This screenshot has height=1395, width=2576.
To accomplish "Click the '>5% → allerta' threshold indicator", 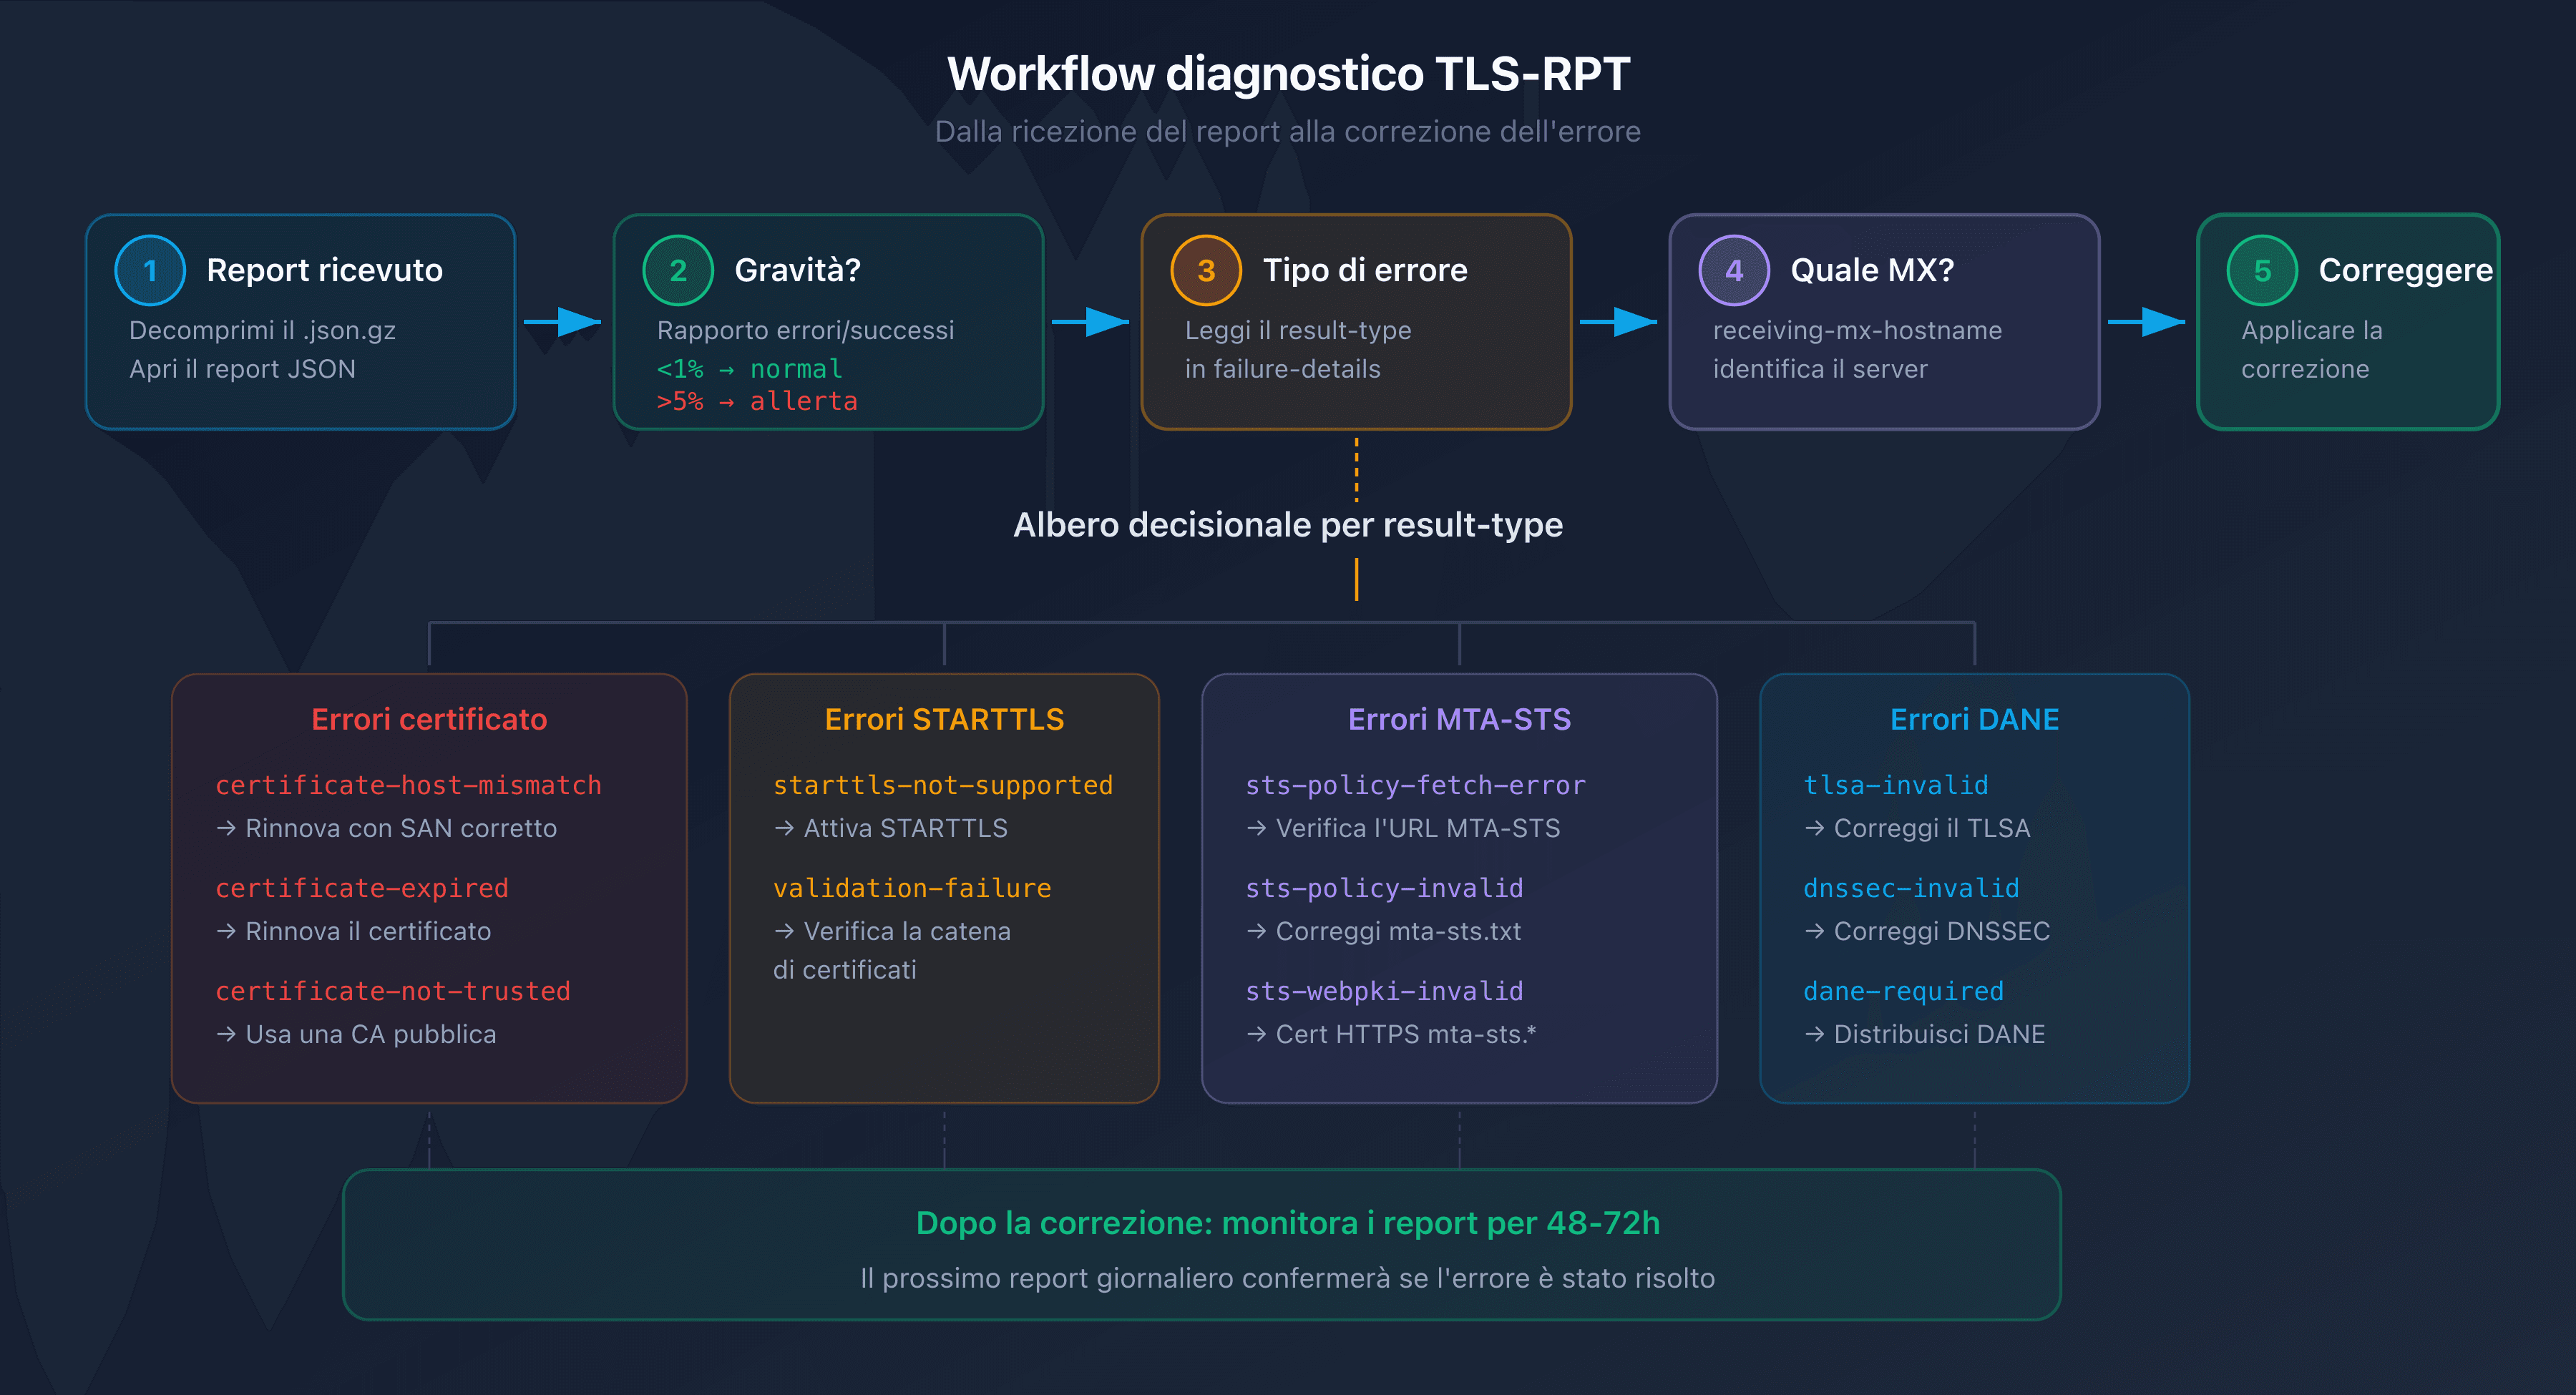I will (x=757, y=401).
